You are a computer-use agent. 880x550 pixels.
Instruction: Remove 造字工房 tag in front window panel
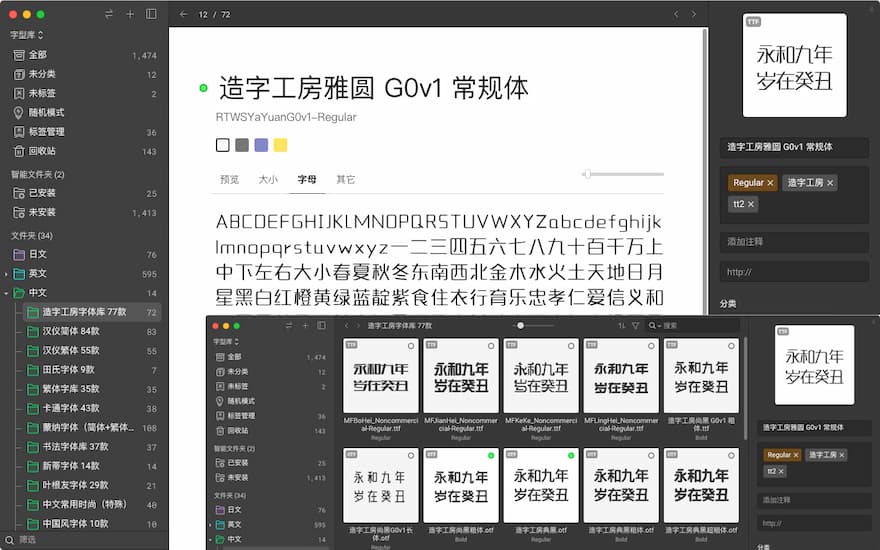(x=842, y=455)
